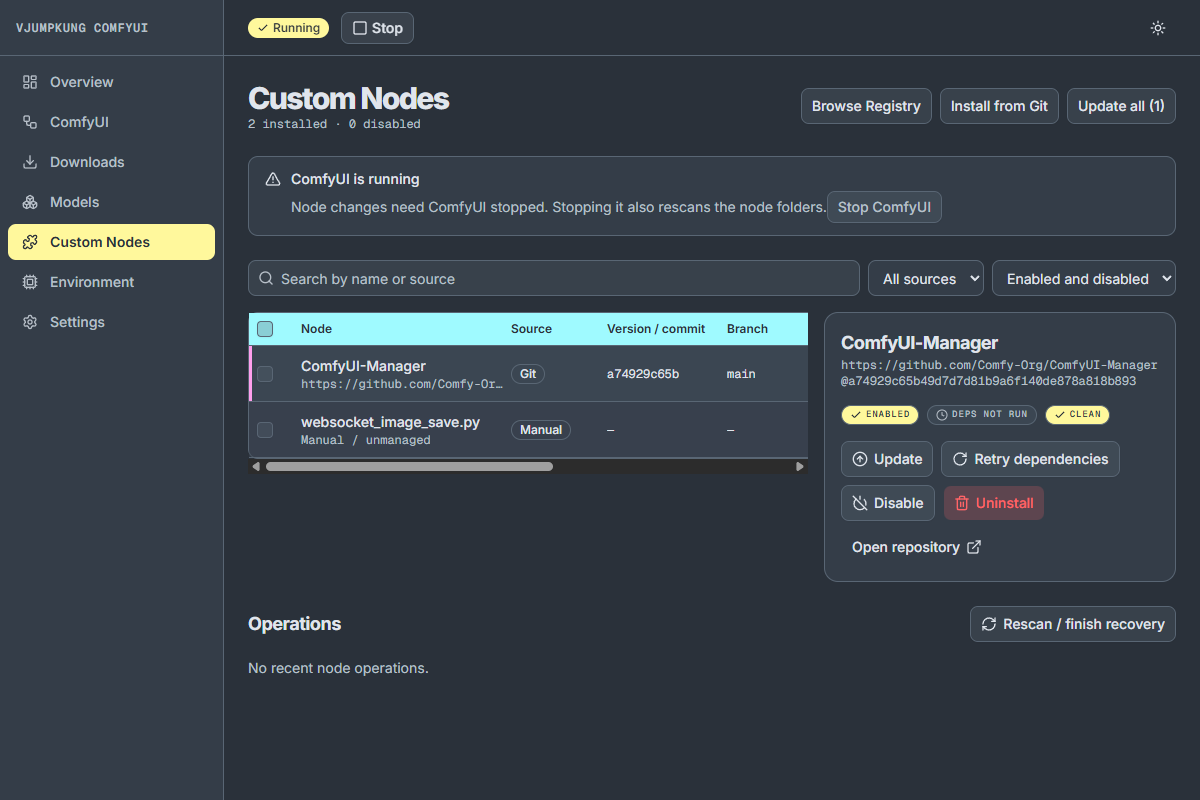Go to ComfyUI section in sidebar
Viewport: 1200px width, 800px height.
tap(111, 122)
